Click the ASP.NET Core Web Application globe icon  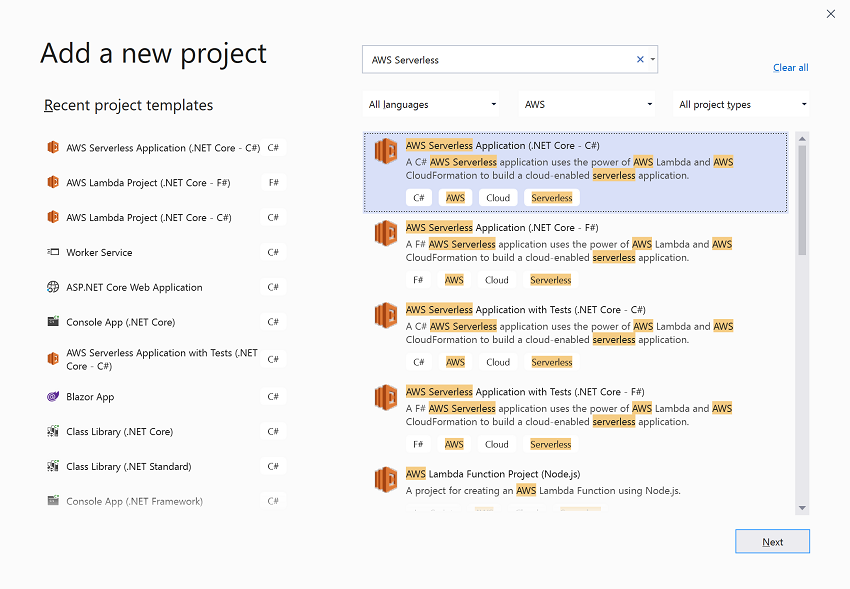53,287
